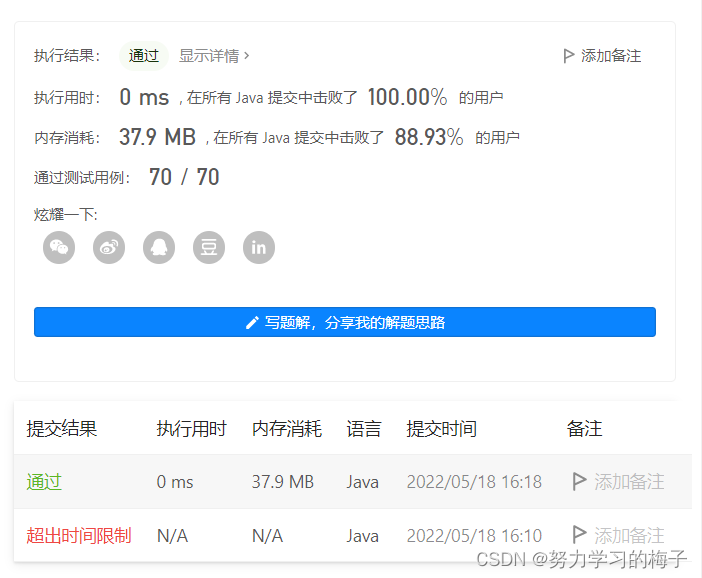
Task: Click the 100.00% runtime percentile value
Action: [407, 97]
